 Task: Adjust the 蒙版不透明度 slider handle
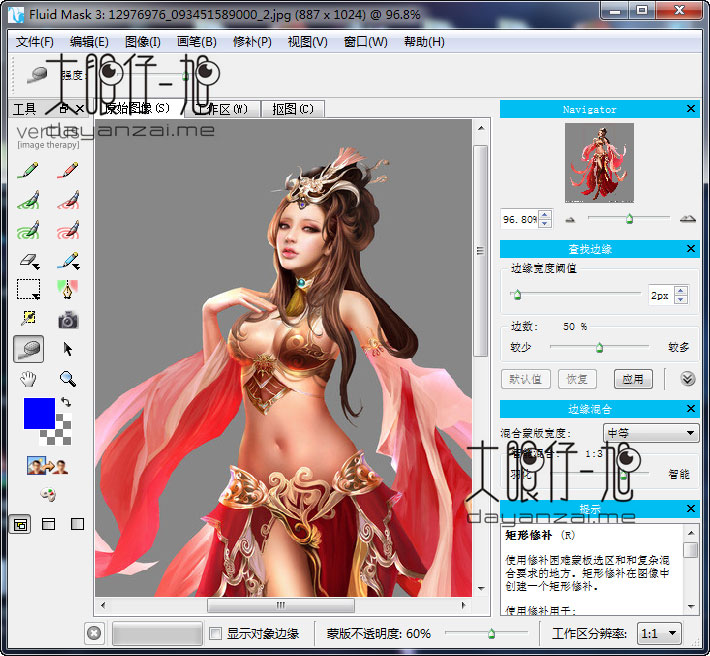tap(492, 633)
